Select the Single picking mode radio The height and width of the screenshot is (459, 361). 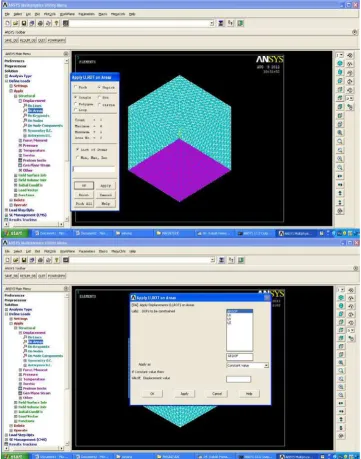pyautogui.click(x=76, y=97)
